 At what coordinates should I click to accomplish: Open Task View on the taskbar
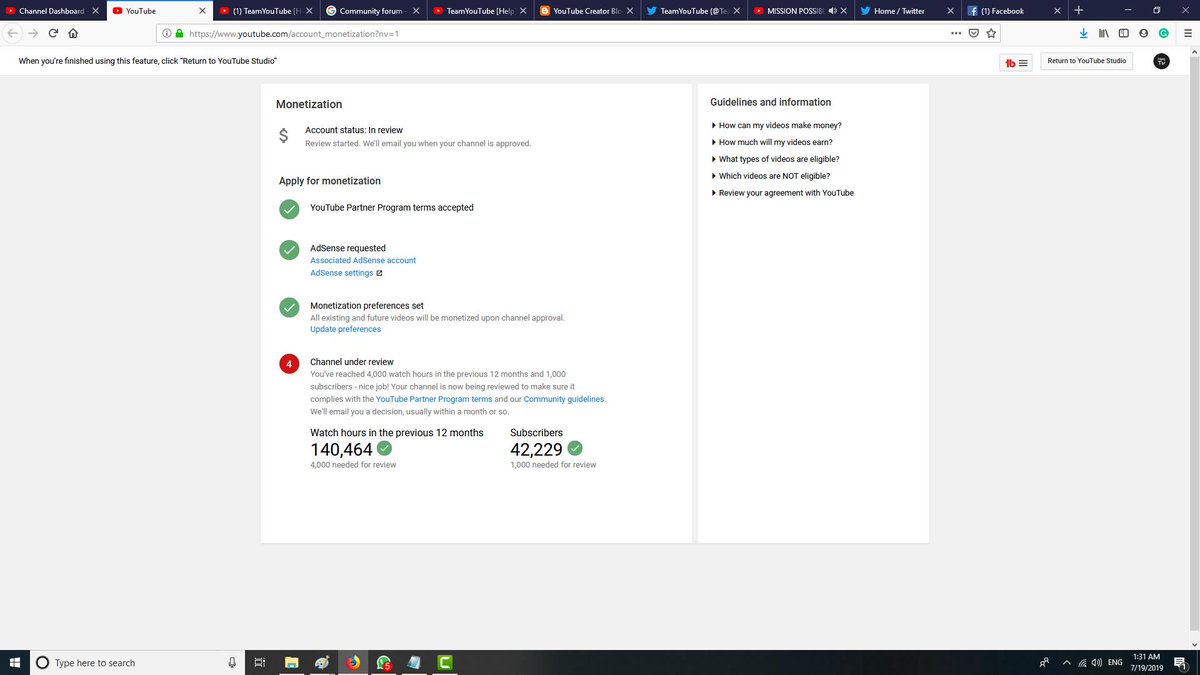point(258,662)
